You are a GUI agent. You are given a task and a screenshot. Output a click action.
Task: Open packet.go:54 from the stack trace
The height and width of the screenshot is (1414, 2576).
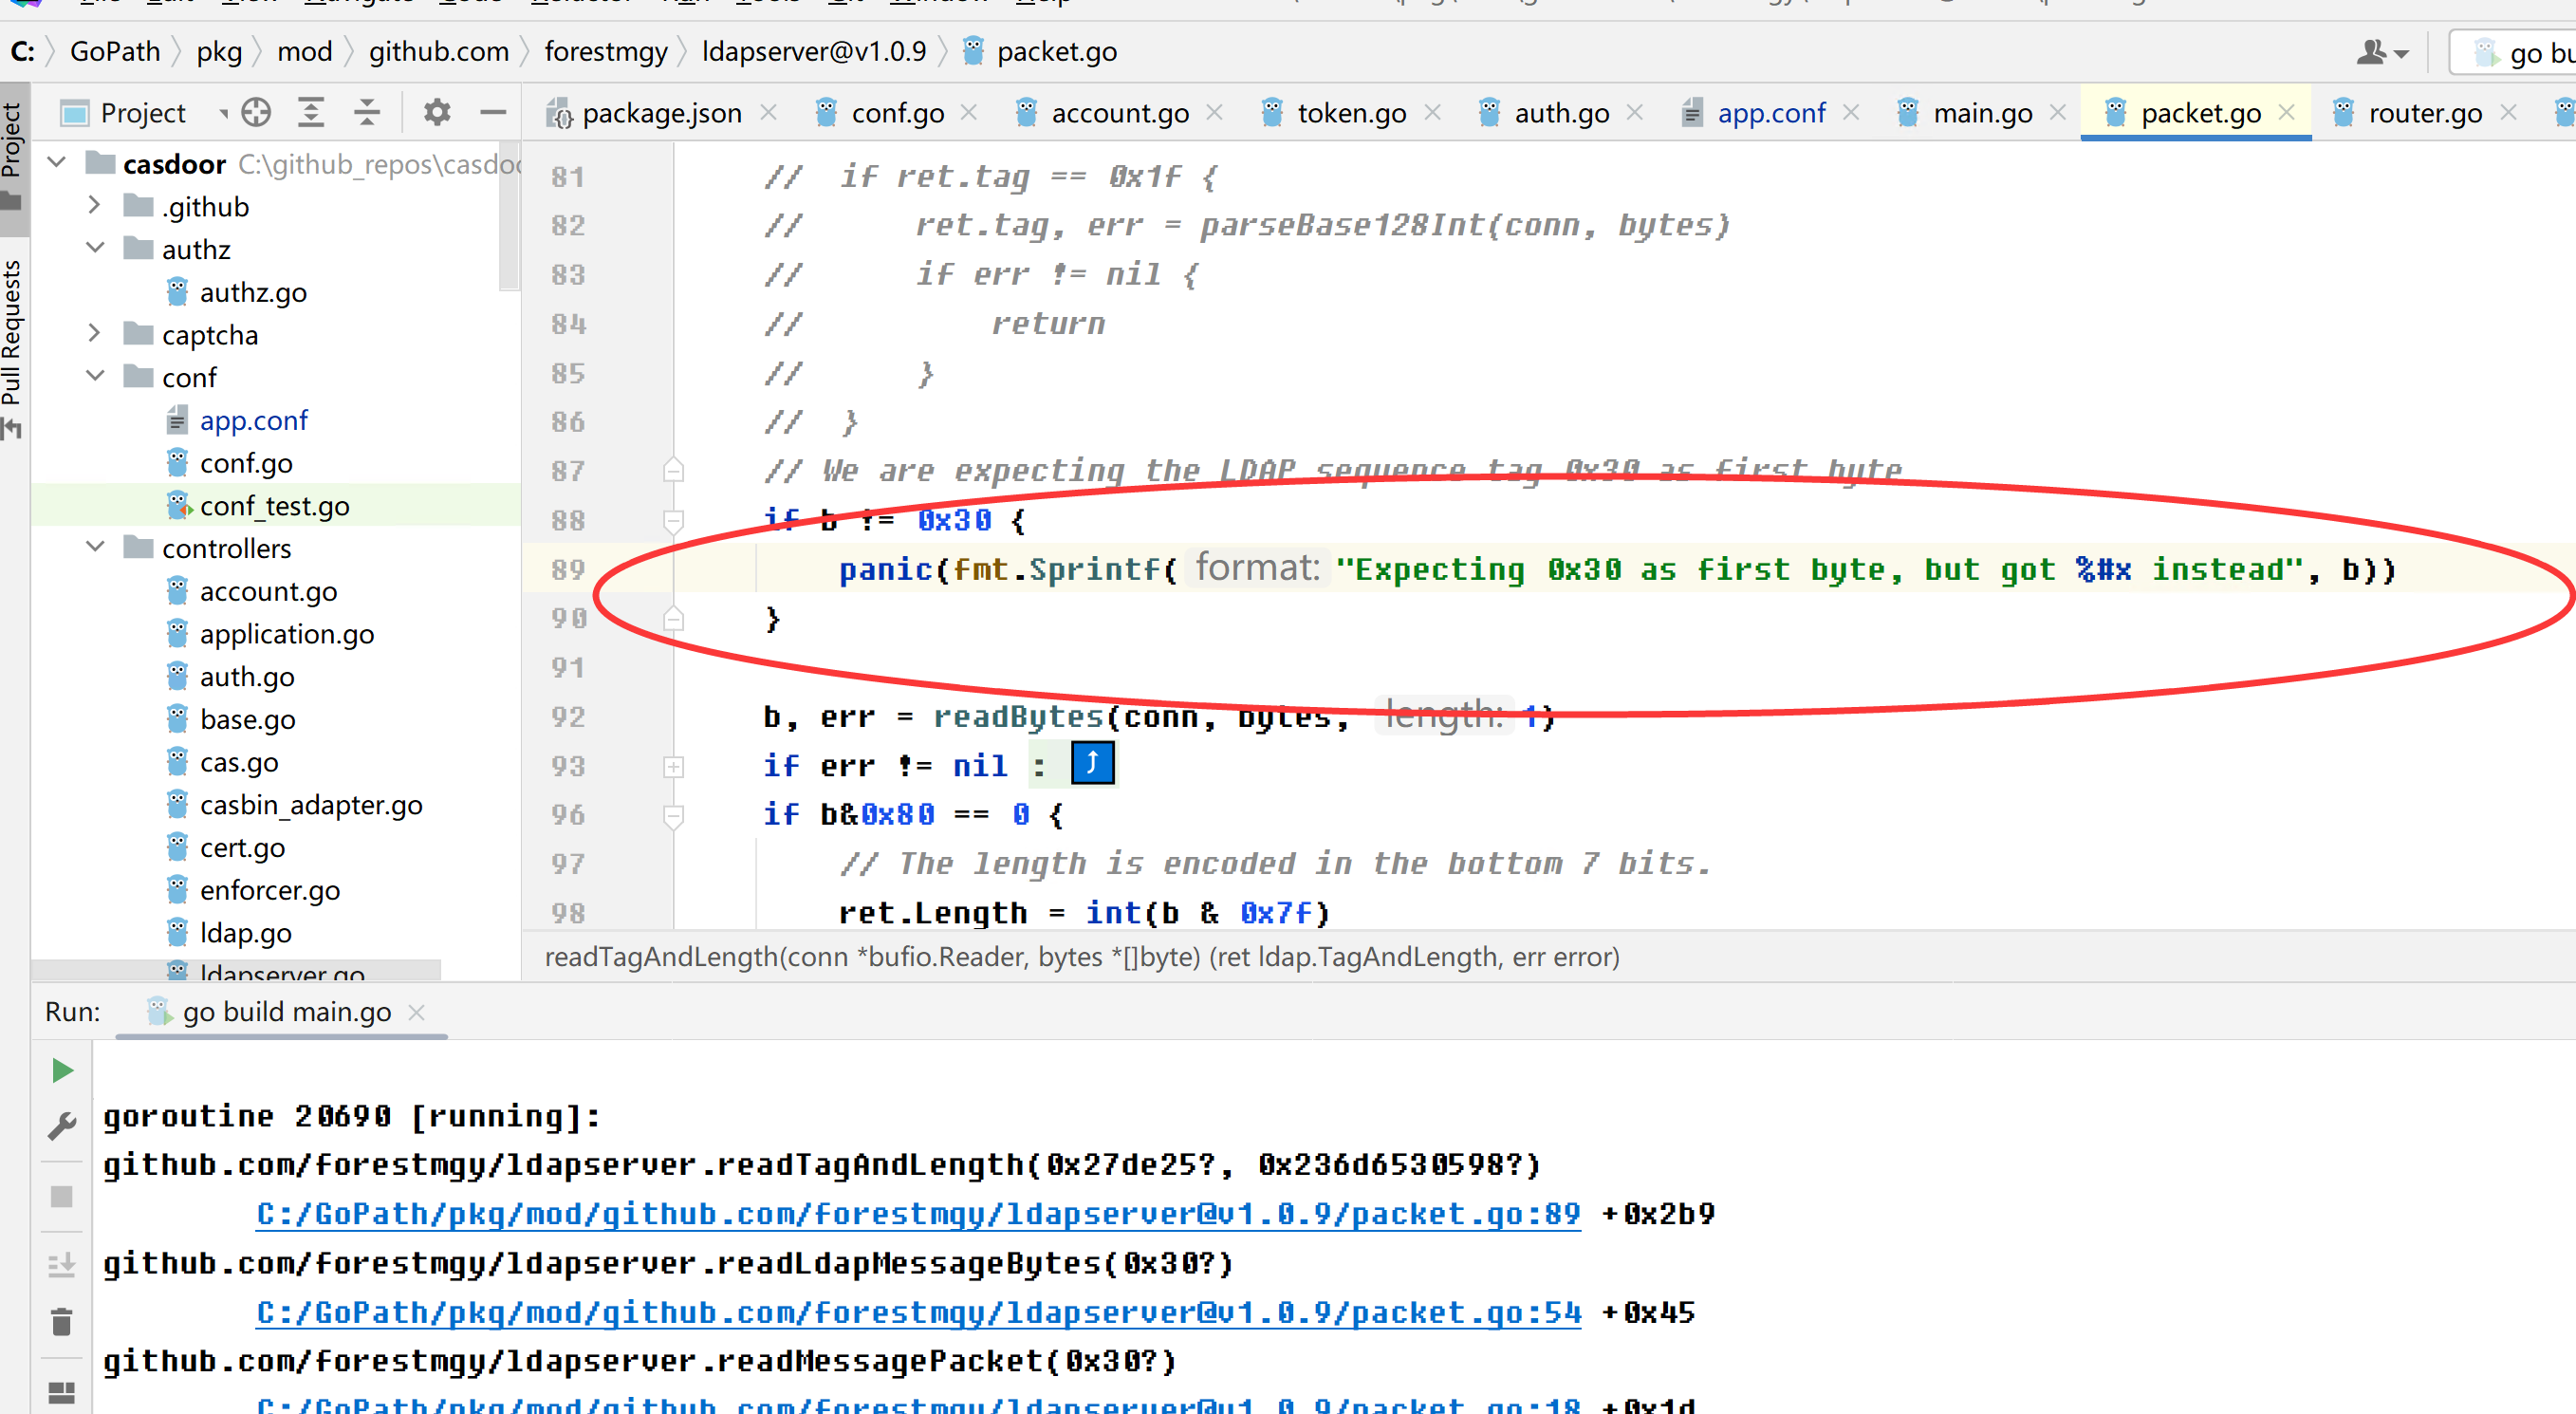point(920,1312)
